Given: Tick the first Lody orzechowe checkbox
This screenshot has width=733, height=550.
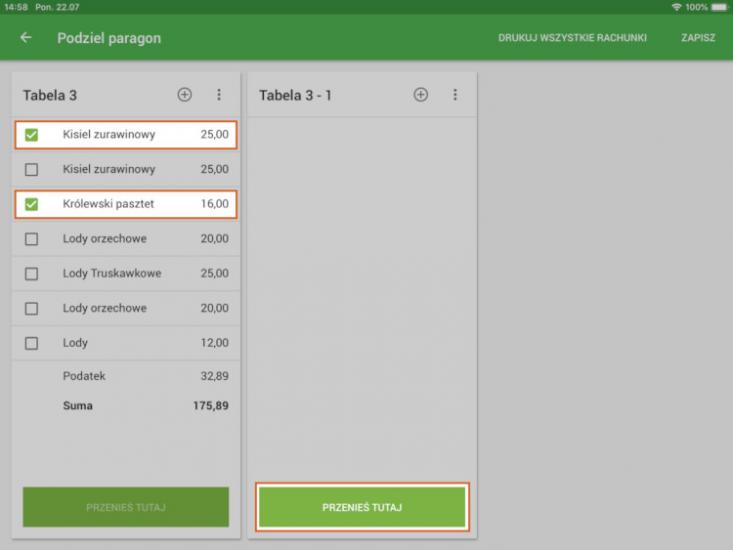Looking at the screenshot, I should point(31,239).
